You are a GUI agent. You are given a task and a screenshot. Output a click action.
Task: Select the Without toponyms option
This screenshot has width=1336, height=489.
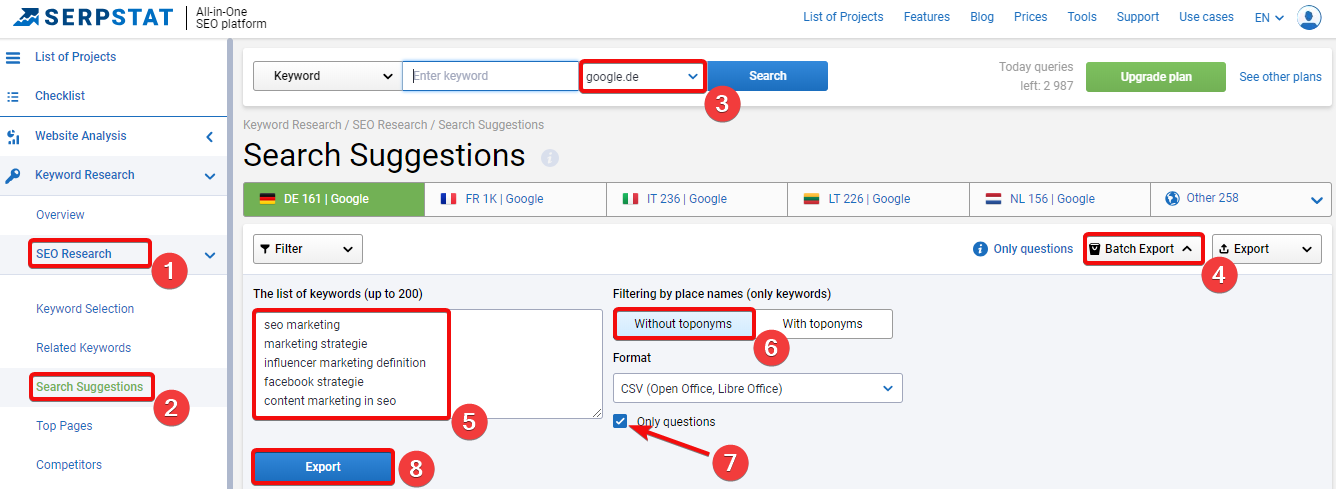[x=683, y=324]
